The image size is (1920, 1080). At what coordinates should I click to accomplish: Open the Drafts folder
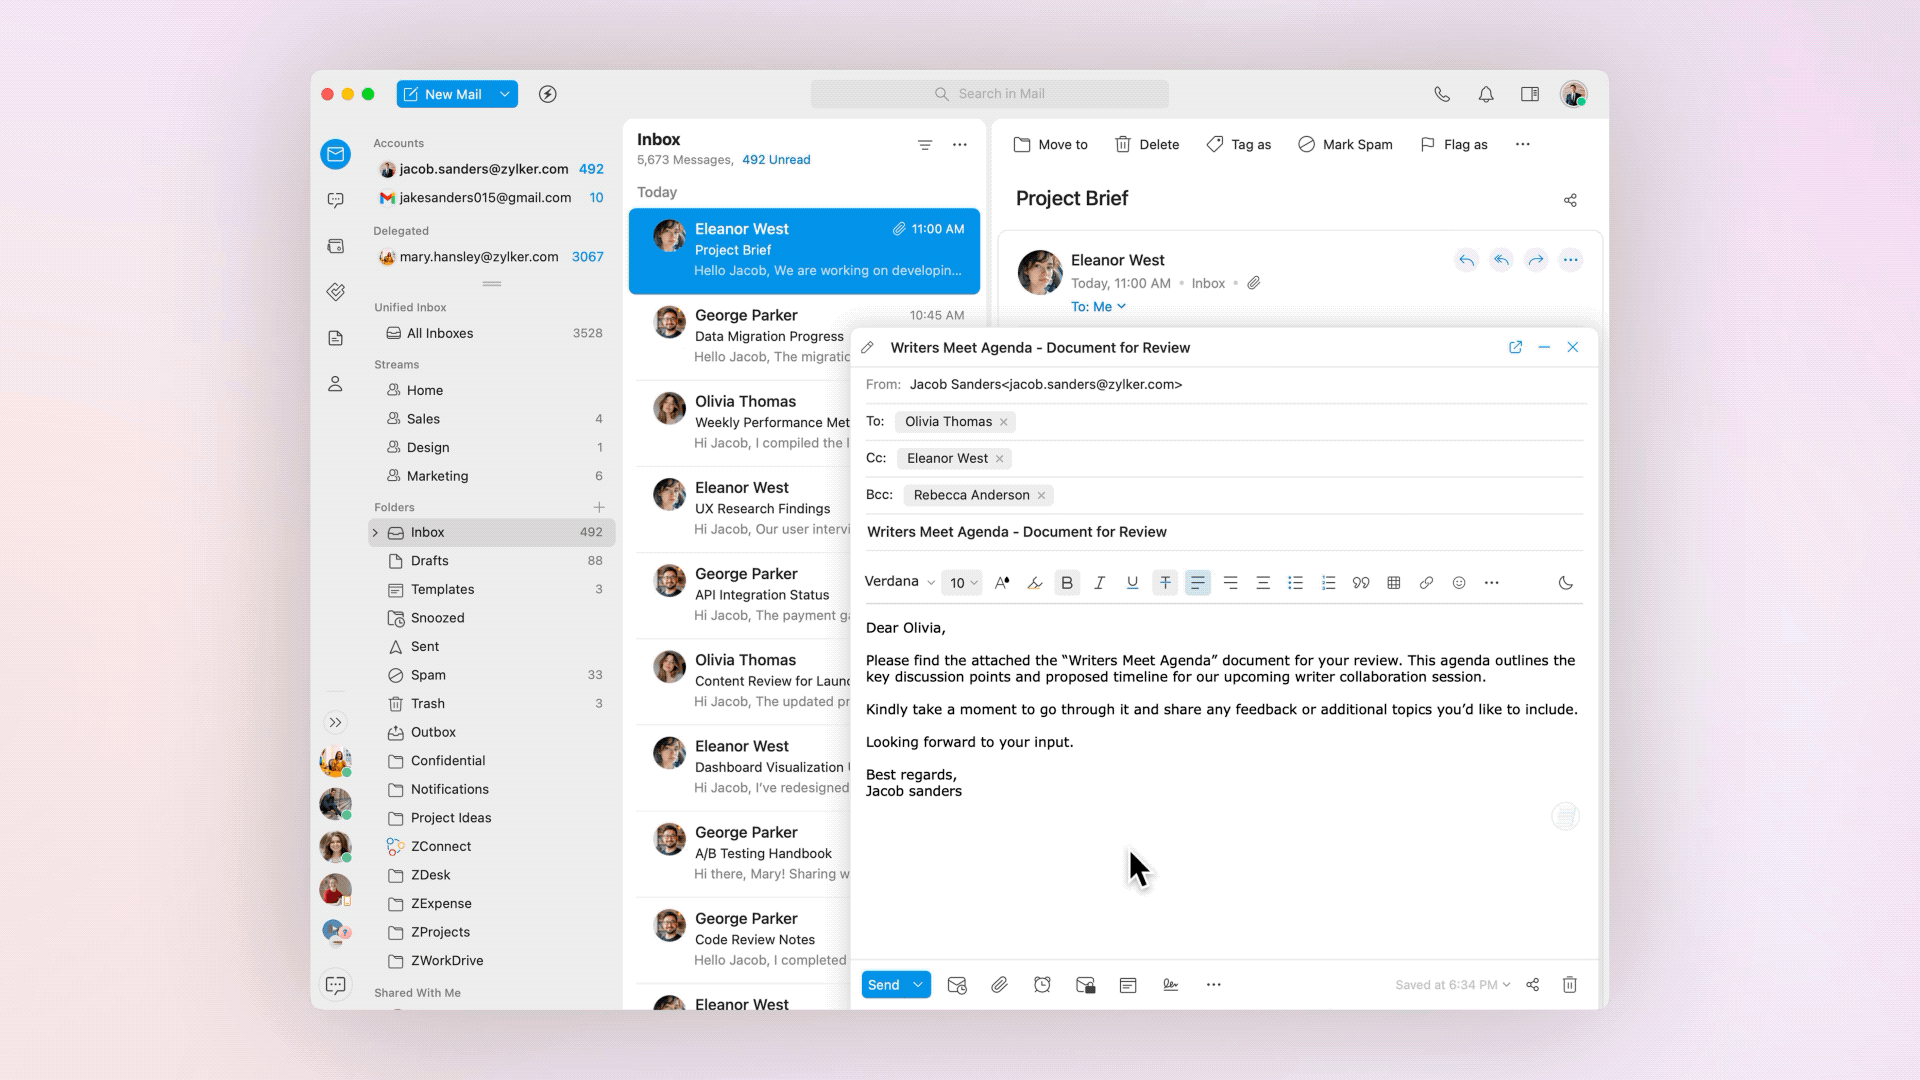pyautogui.click(x=429, y=561)
